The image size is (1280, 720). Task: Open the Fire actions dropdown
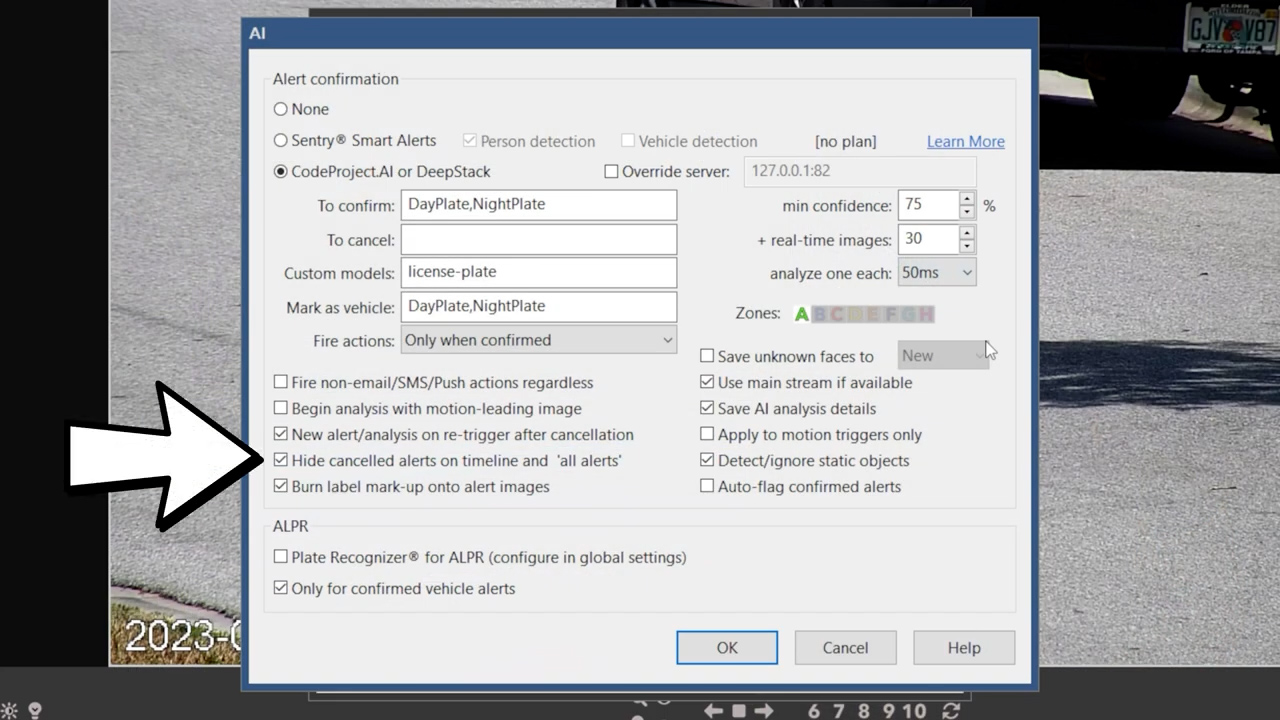pyautogui.click(x=538, y=340)
